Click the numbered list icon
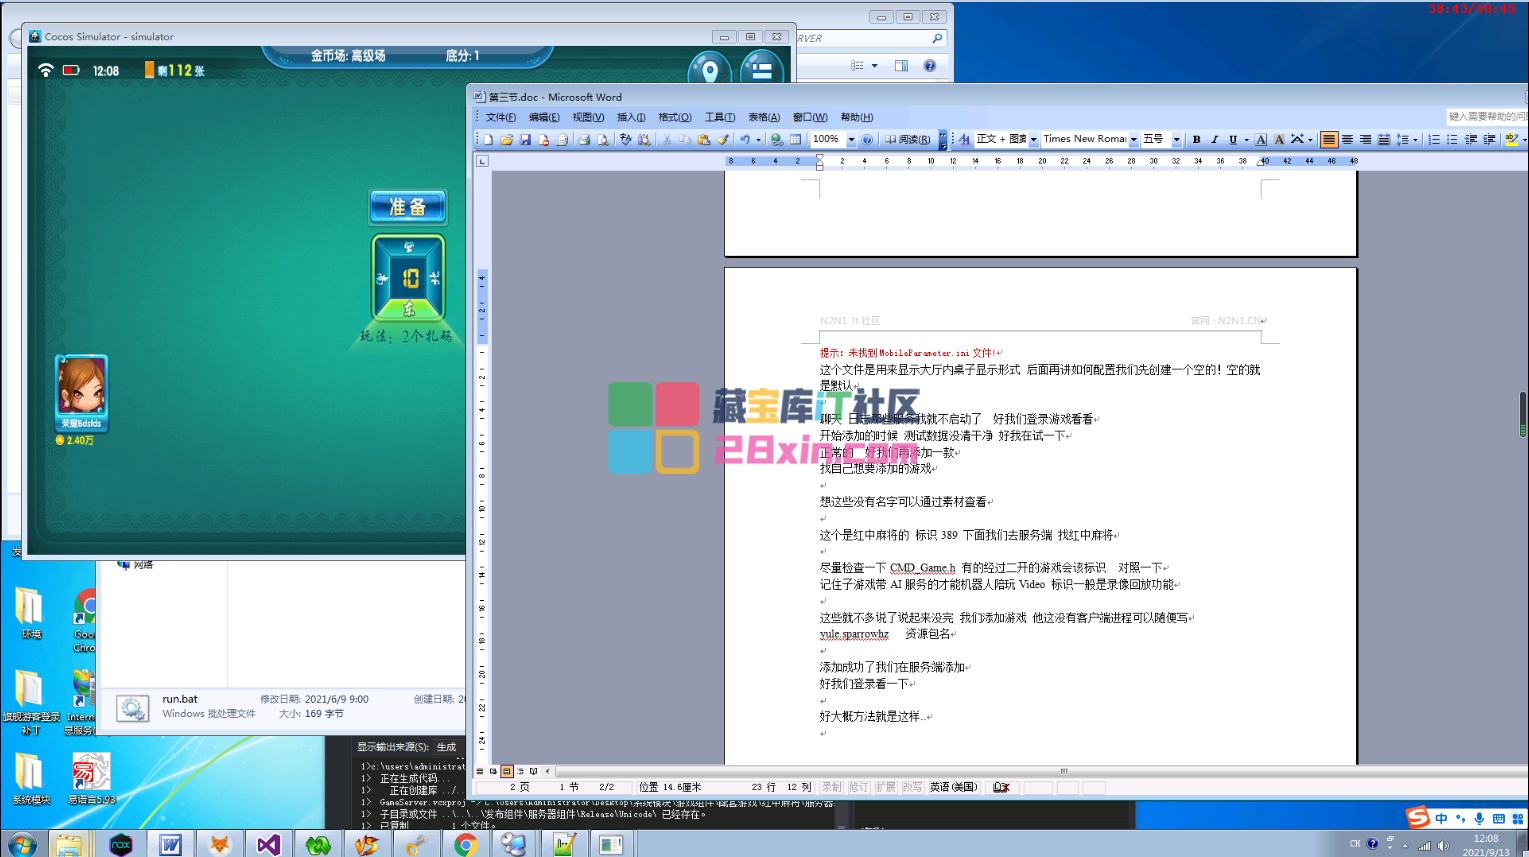 (x=1434, y=140)
